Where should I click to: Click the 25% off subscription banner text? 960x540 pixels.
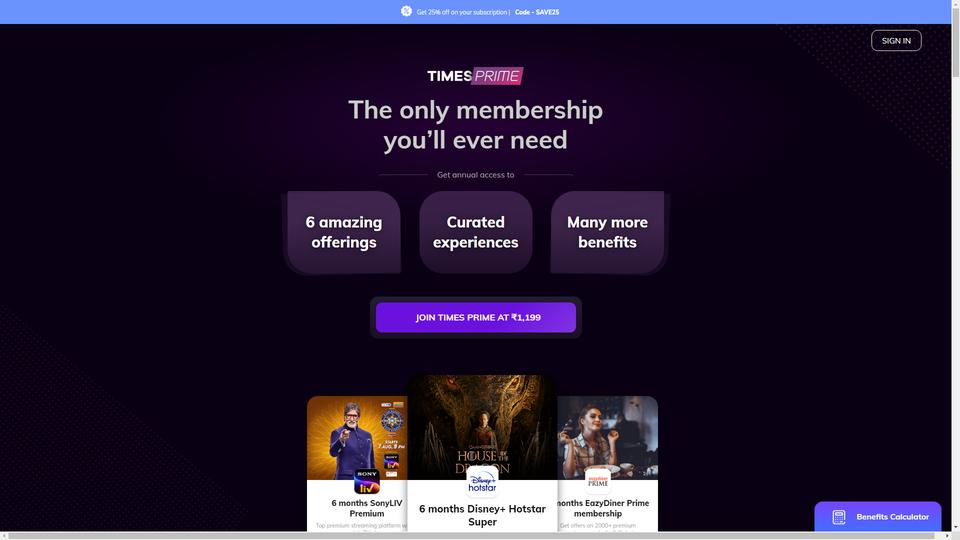coord(462,12)
